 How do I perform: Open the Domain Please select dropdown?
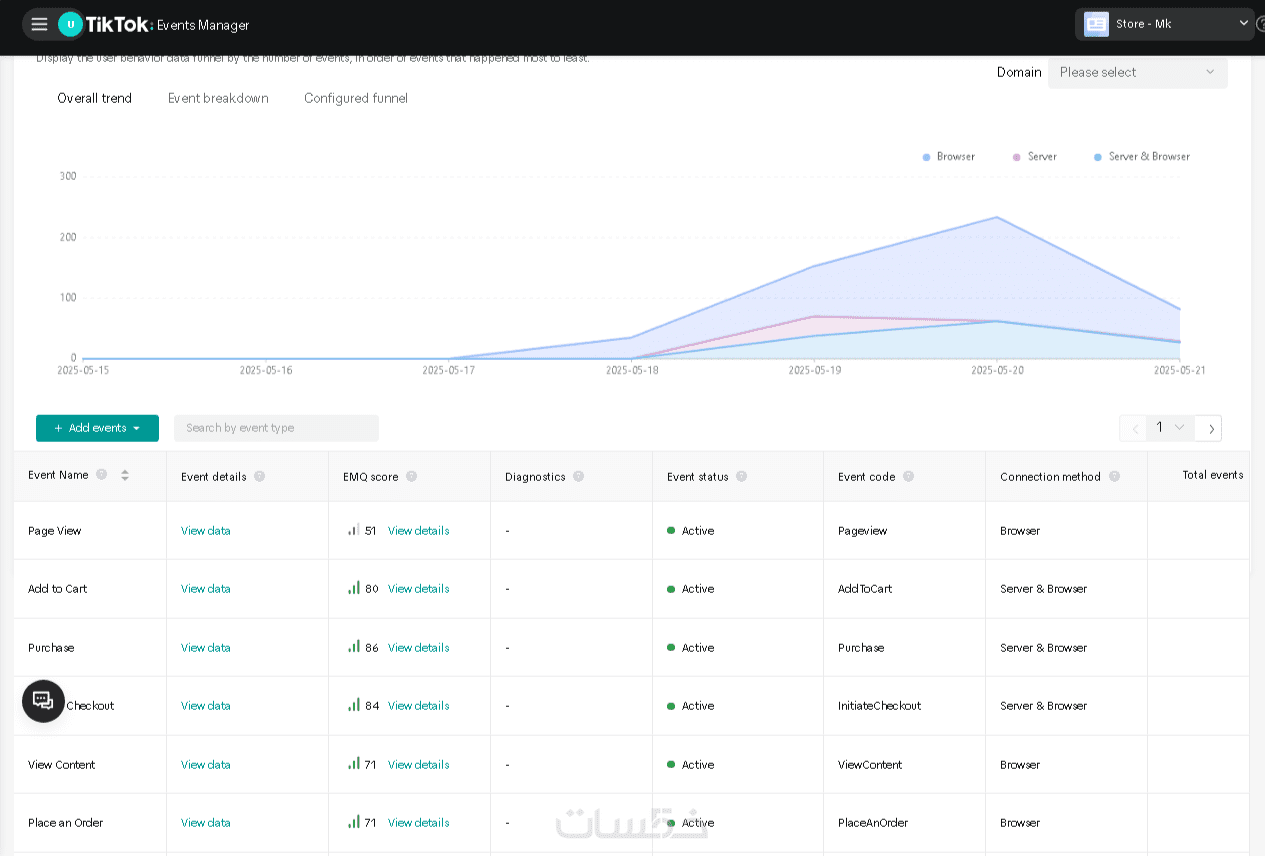point(1137,72)
